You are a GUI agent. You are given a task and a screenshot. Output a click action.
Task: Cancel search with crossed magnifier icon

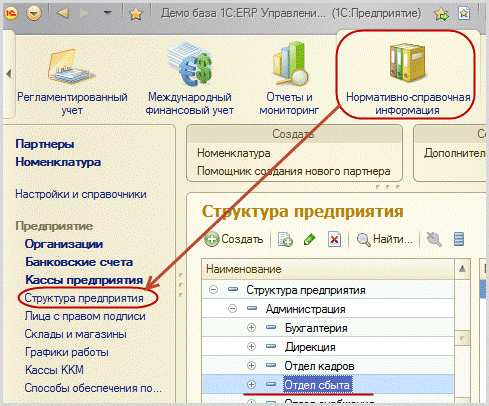coord(434,239)
